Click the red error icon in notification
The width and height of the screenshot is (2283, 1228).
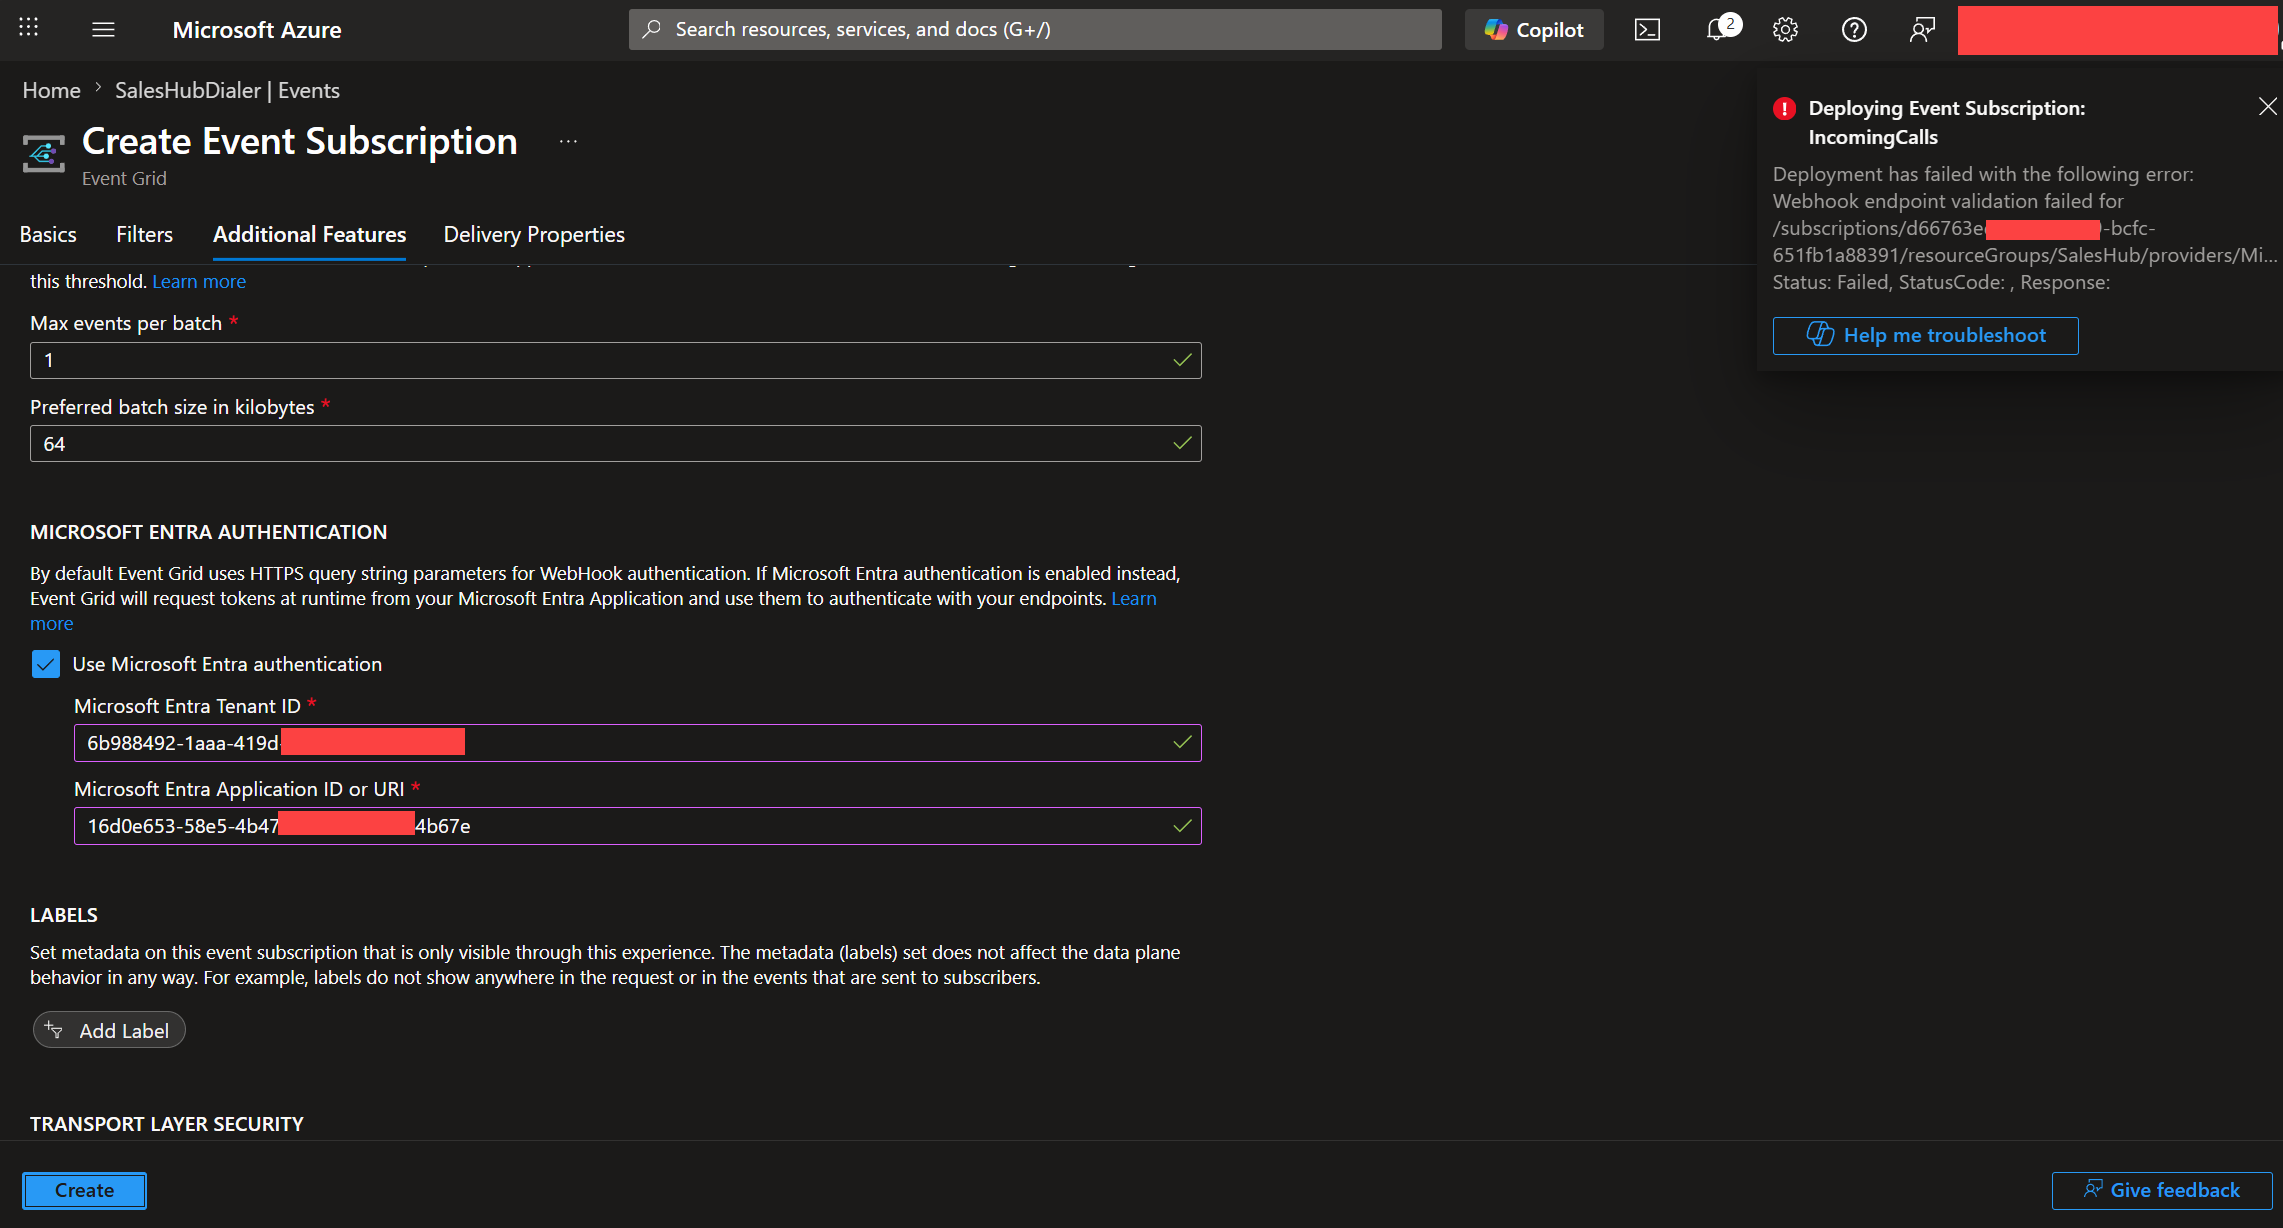[1784, 109]
